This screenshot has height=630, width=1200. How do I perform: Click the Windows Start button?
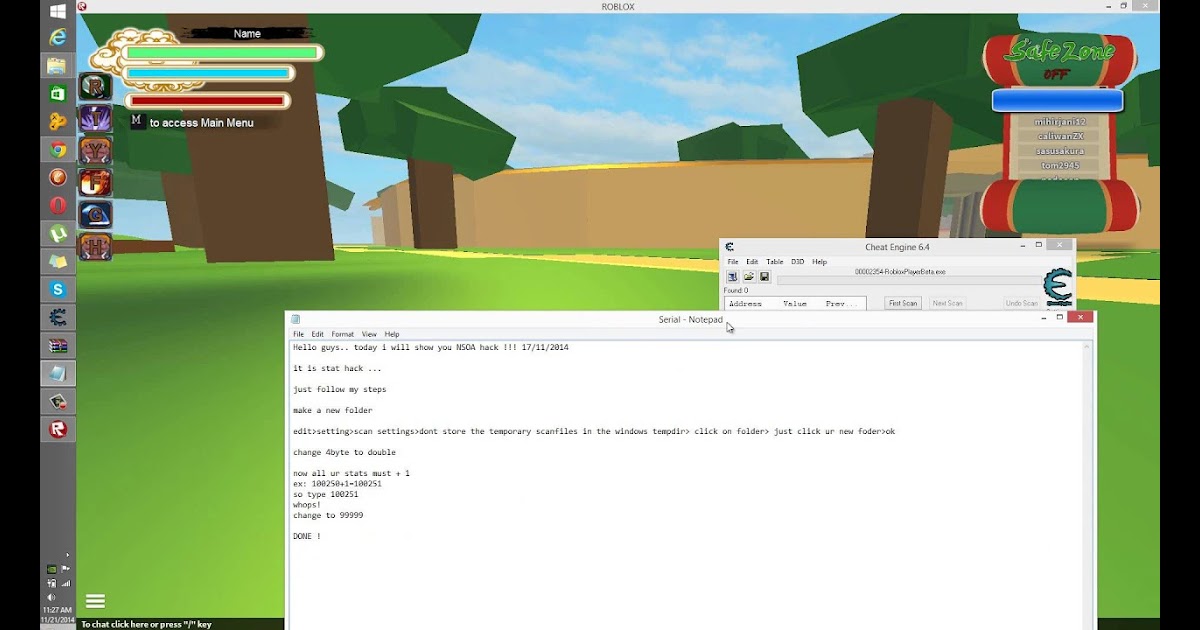(x=58, y=11)
